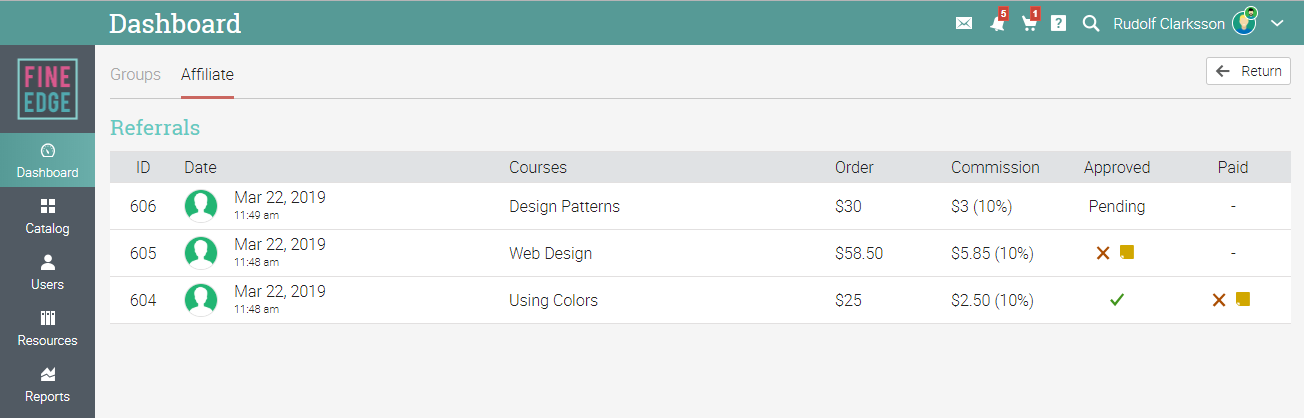Open the note icon for referral 605
This screenshot has height=418, width=1304.
click(1127, 252)
